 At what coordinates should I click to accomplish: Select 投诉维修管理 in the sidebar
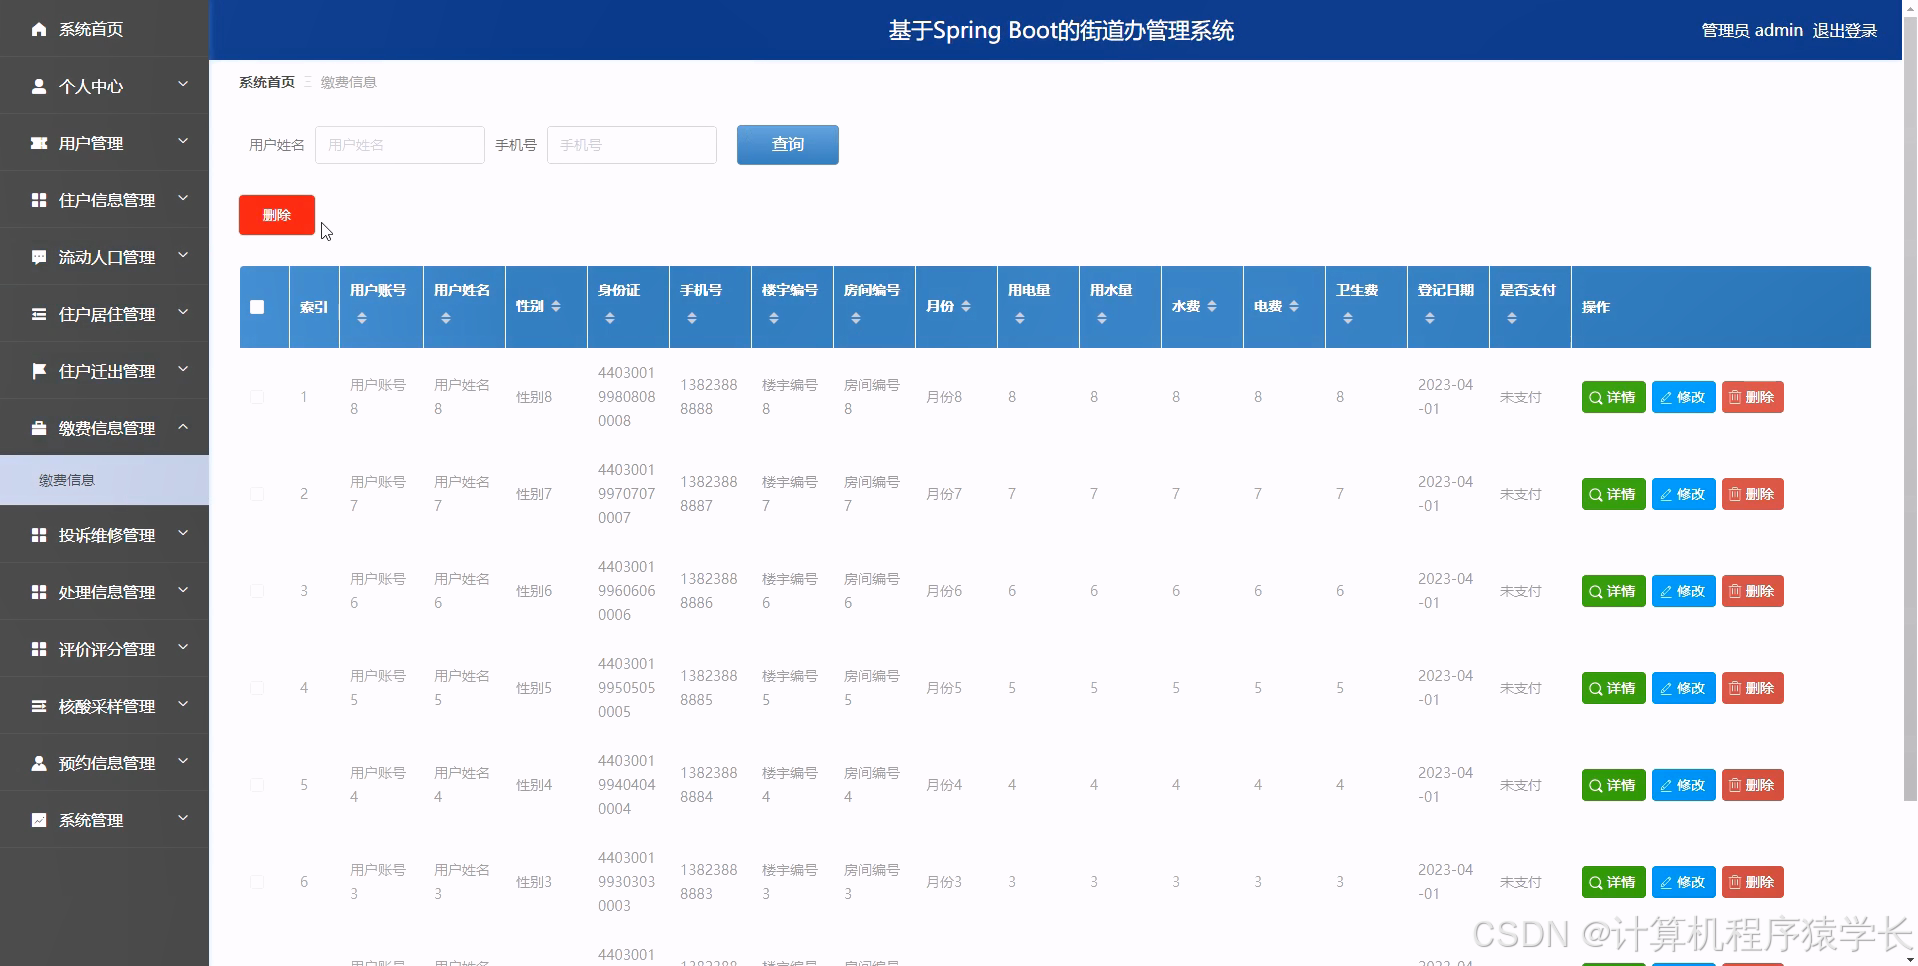click(x=107, y=534)
